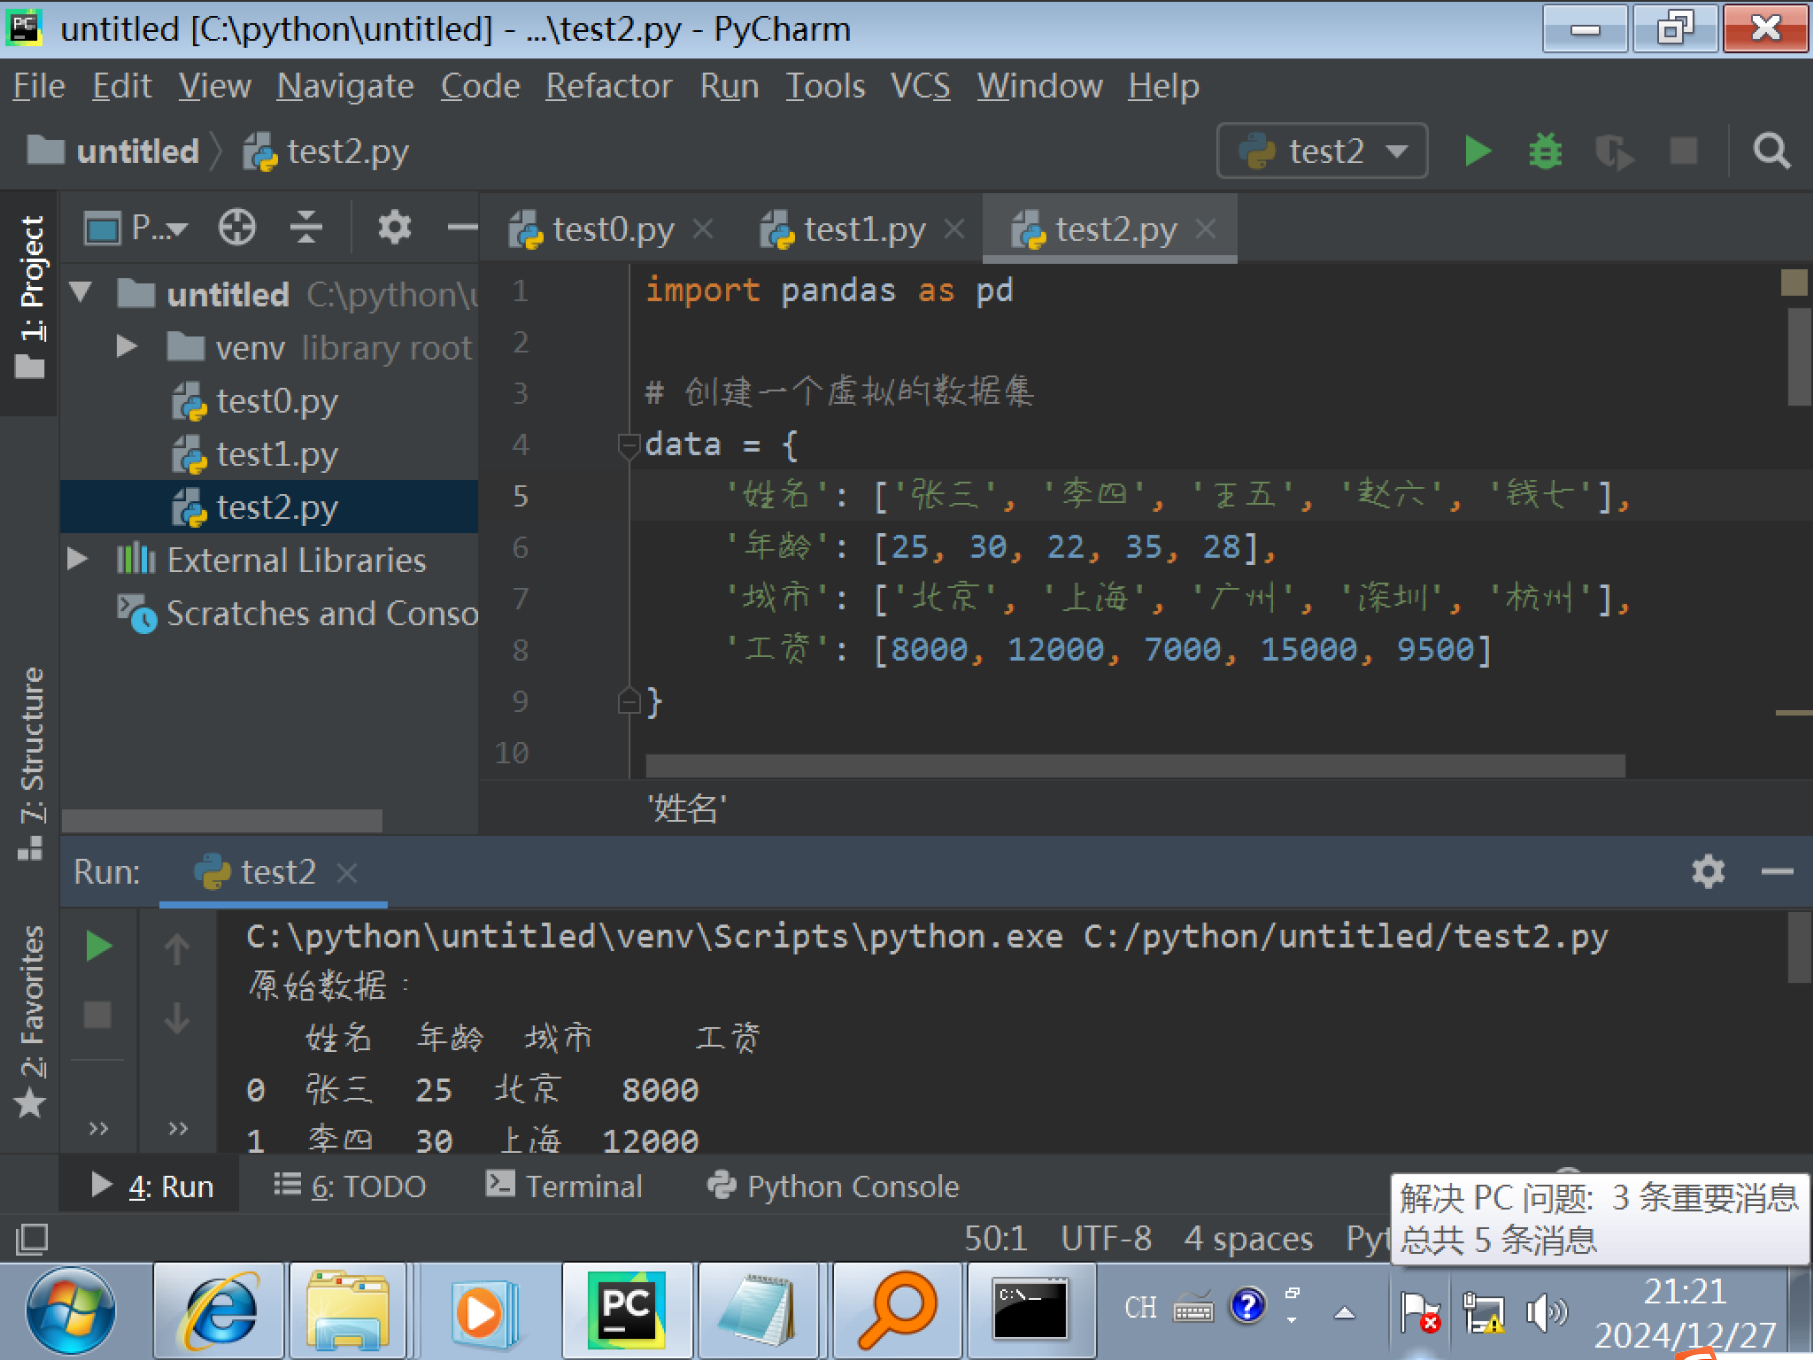Toggle the Terminal tool window
Viewport: 1813px width, 1360px height.
pyautogui.click(x=564, y=1186)
